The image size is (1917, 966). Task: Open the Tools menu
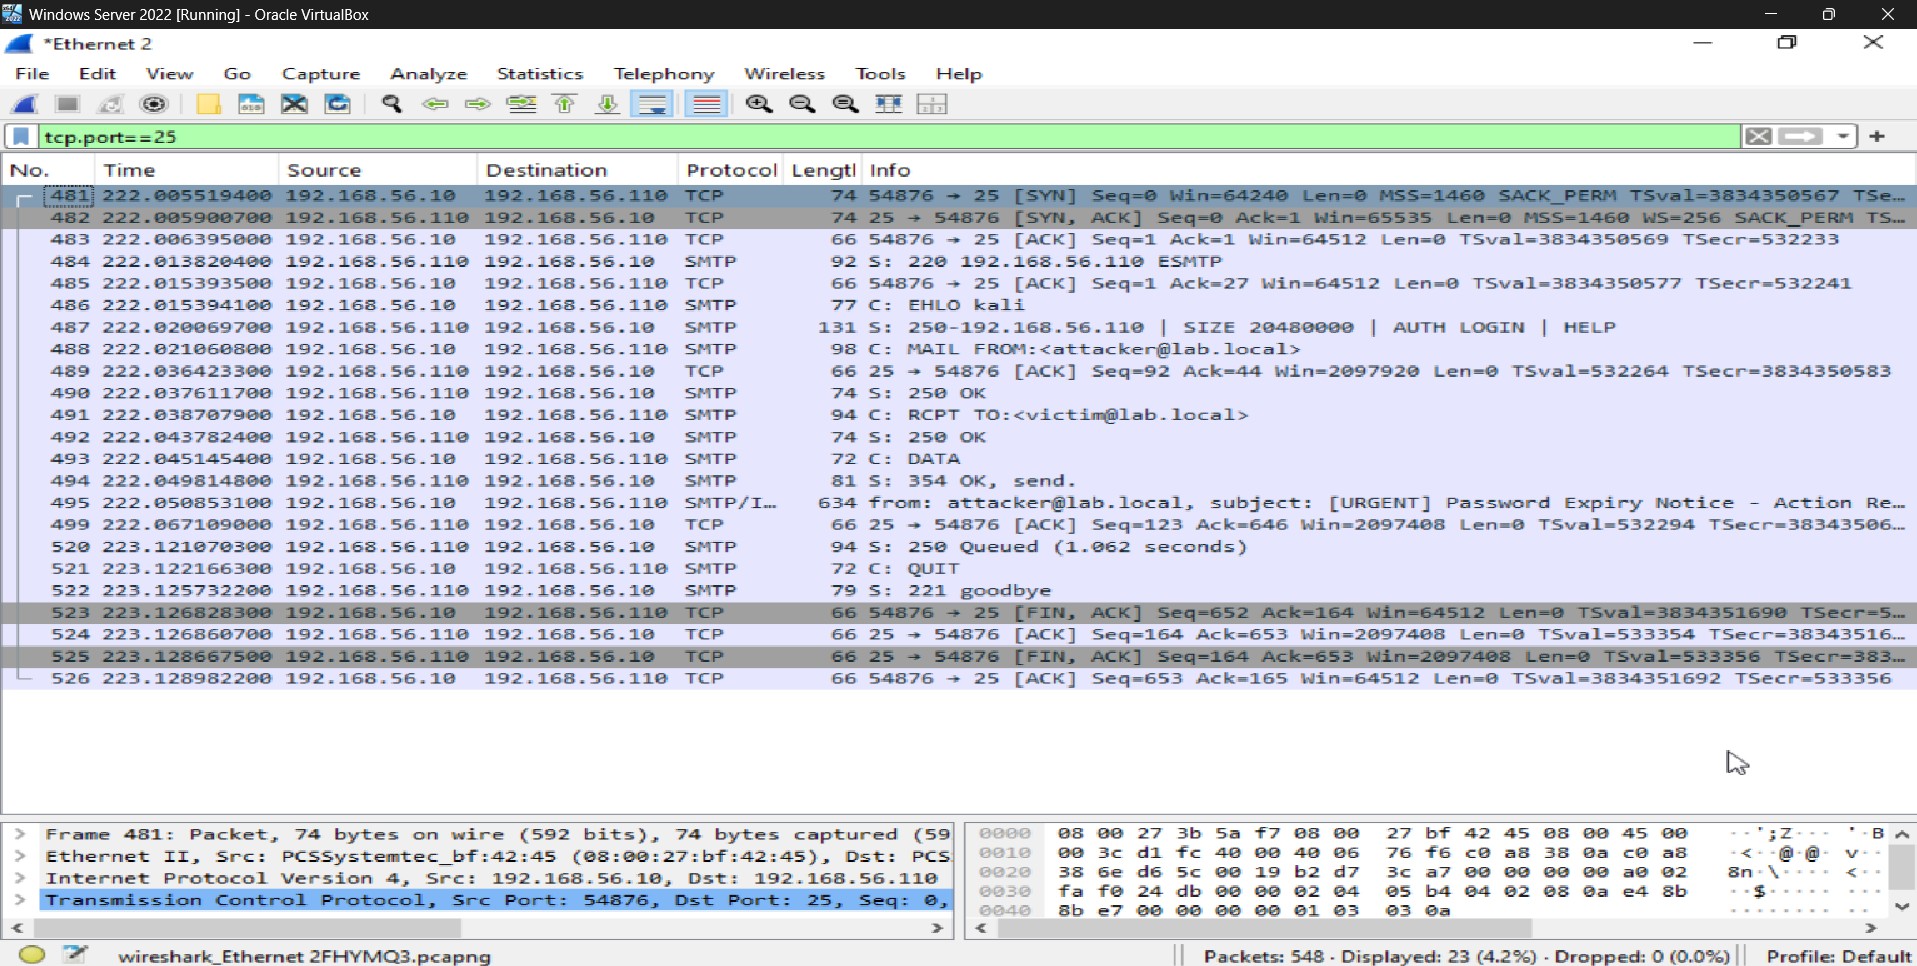[x=880, y=74]
